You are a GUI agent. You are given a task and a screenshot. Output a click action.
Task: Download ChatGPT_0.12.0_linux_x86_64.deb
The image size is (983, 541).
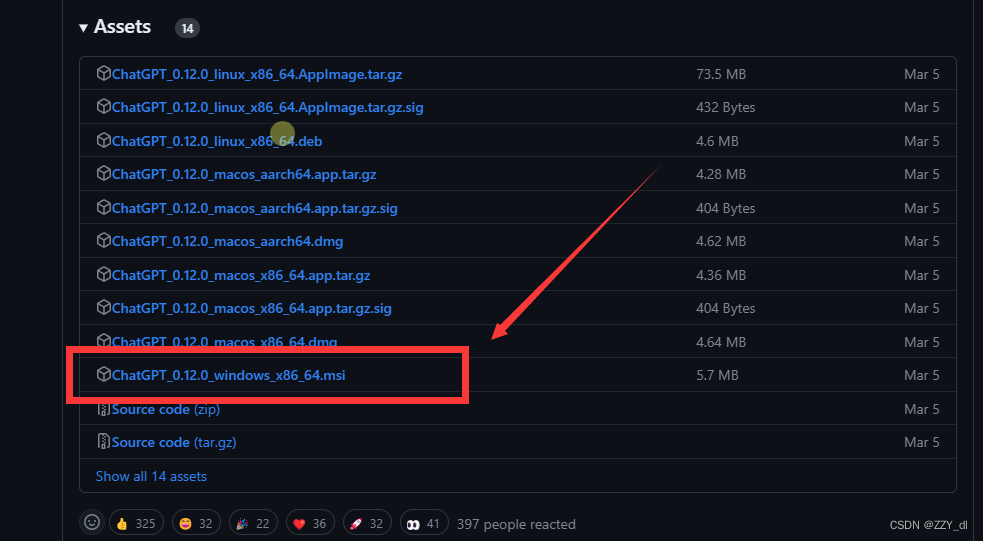coord(217,141)
